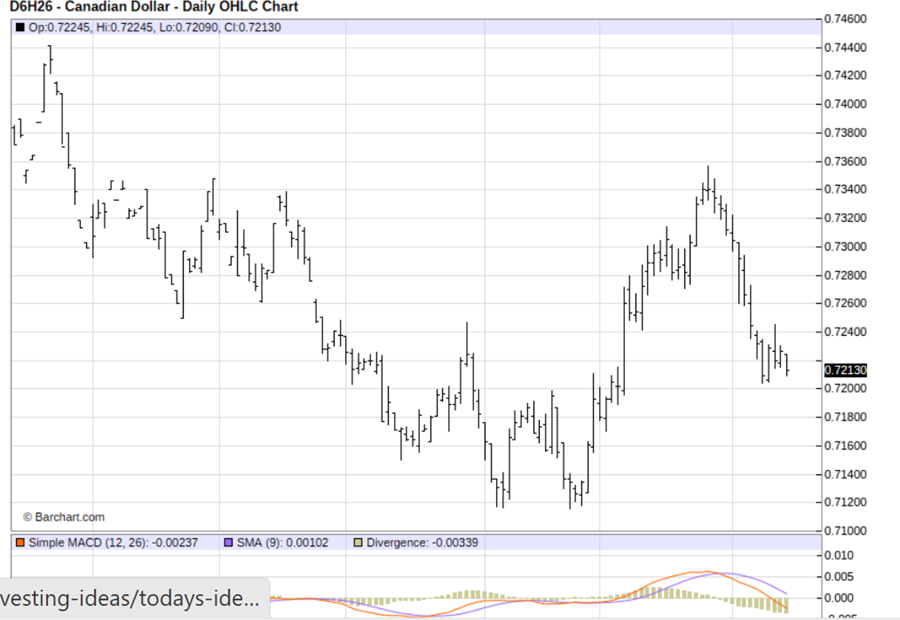Click the Op:0.72245 quote value
The height and width of the screenshot is (620, 900).
(55, 27)
